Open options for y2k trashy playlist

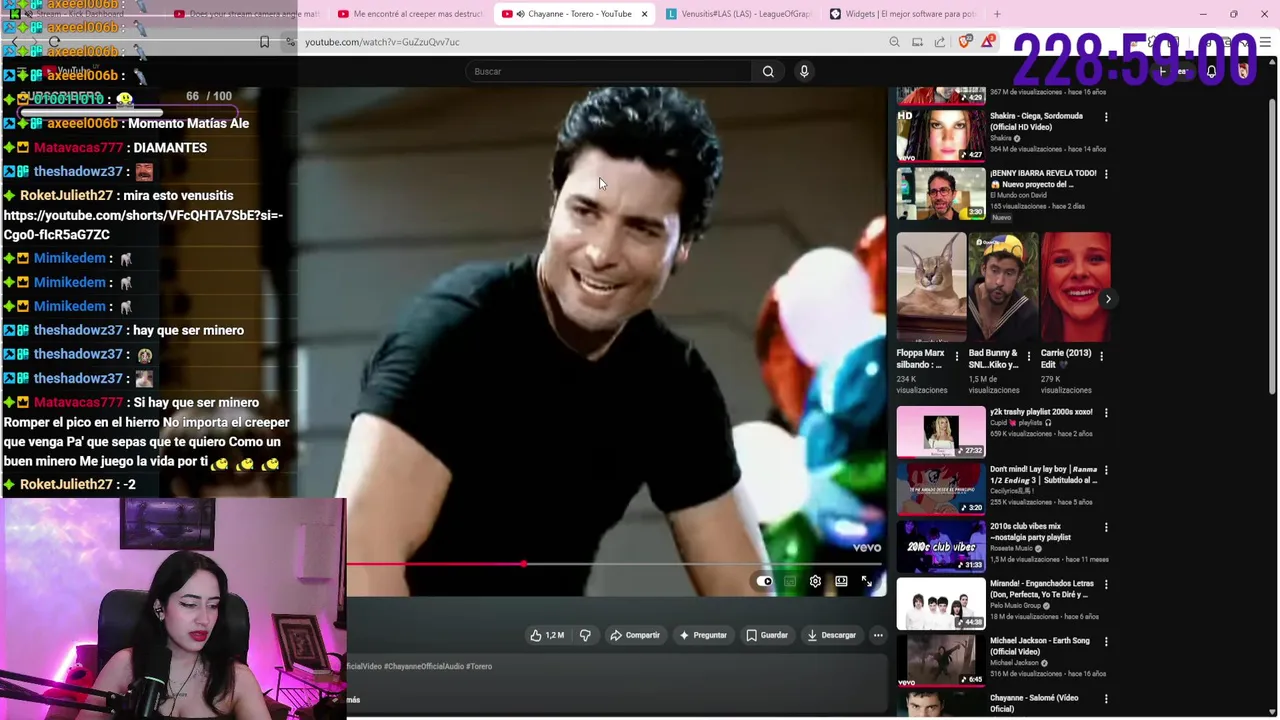point(1106,413)
